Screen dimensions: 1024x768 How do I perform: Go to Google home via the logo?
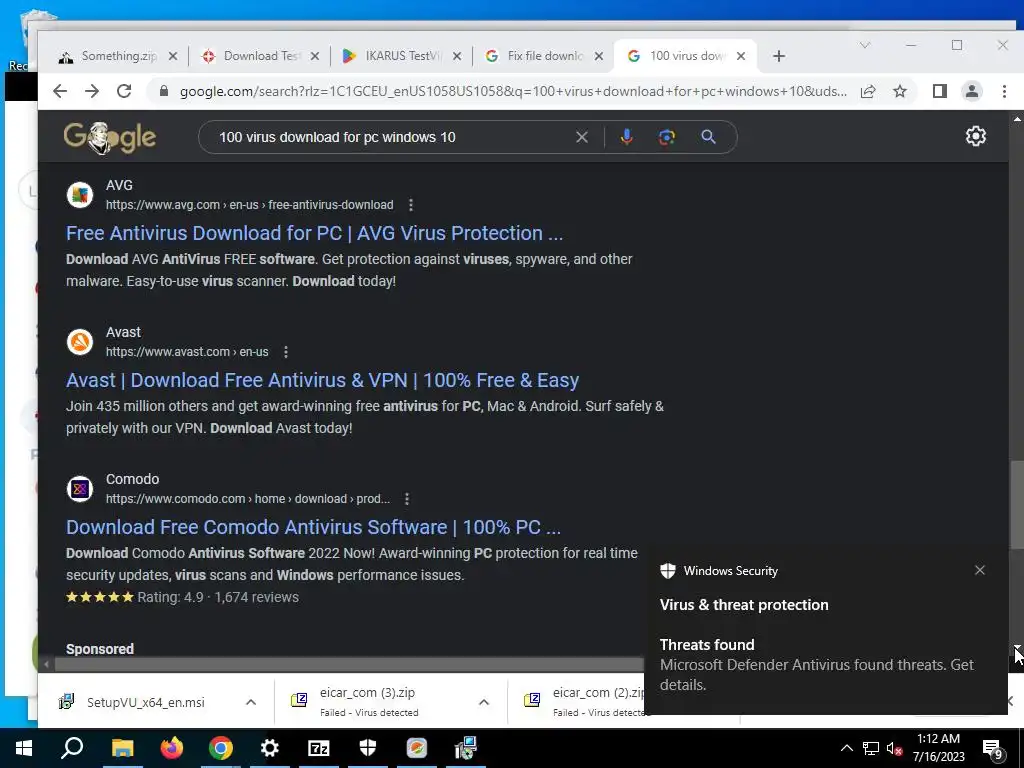click(x=110, y=137)
